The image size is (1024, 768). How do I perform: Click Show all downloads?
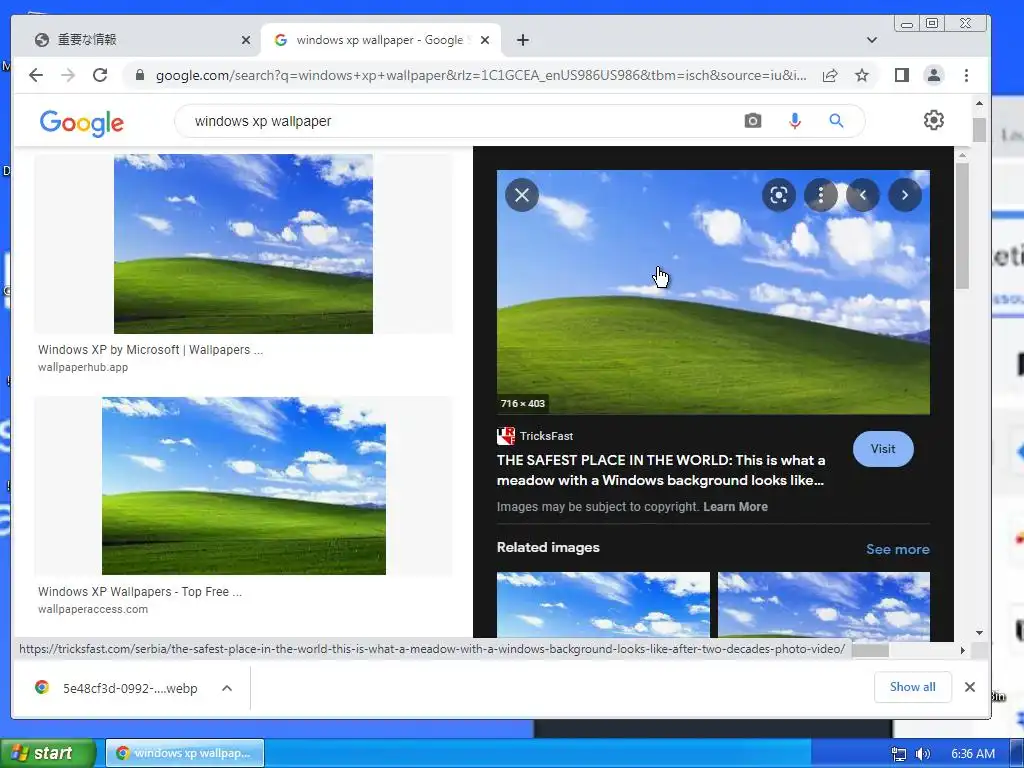pos(912,687)
